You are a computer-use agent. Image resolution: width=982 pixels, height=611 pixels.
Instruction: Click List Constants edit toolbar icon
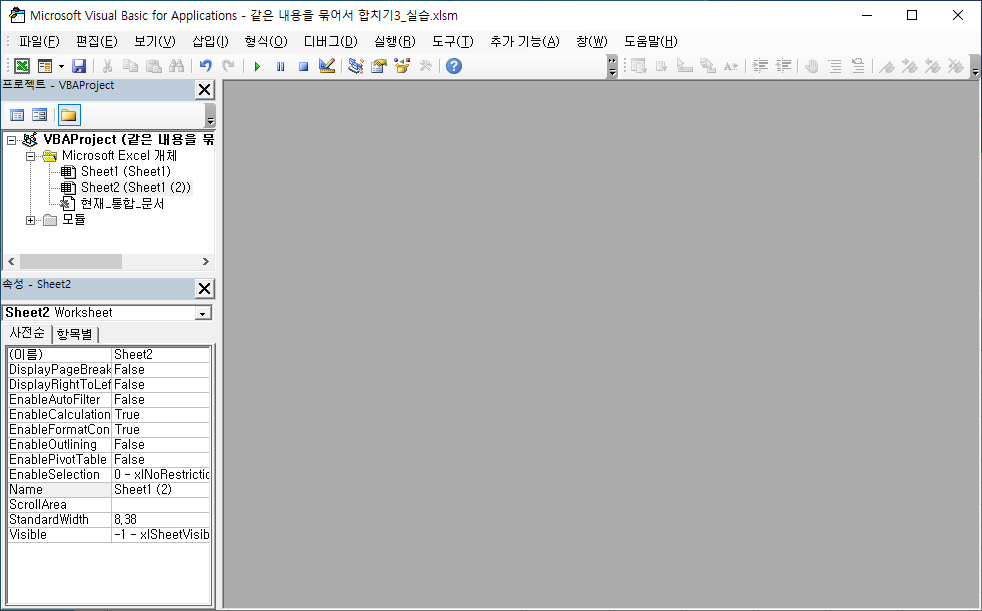(x=661, y=66)
